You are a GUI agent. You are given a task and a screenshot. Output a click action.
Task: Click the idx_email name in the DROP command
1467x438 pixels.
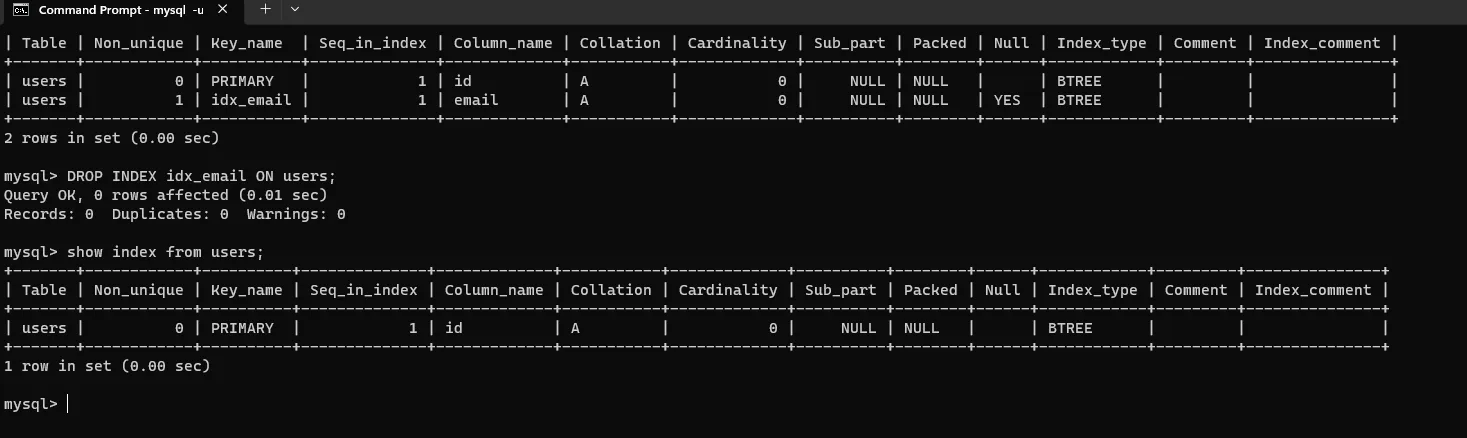(207, 176)
